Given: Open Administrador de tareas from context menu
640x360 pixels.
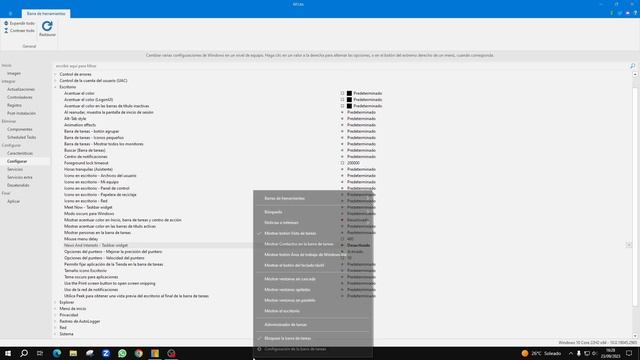Looking at the screenshot, I should click(x=313, y=325).
